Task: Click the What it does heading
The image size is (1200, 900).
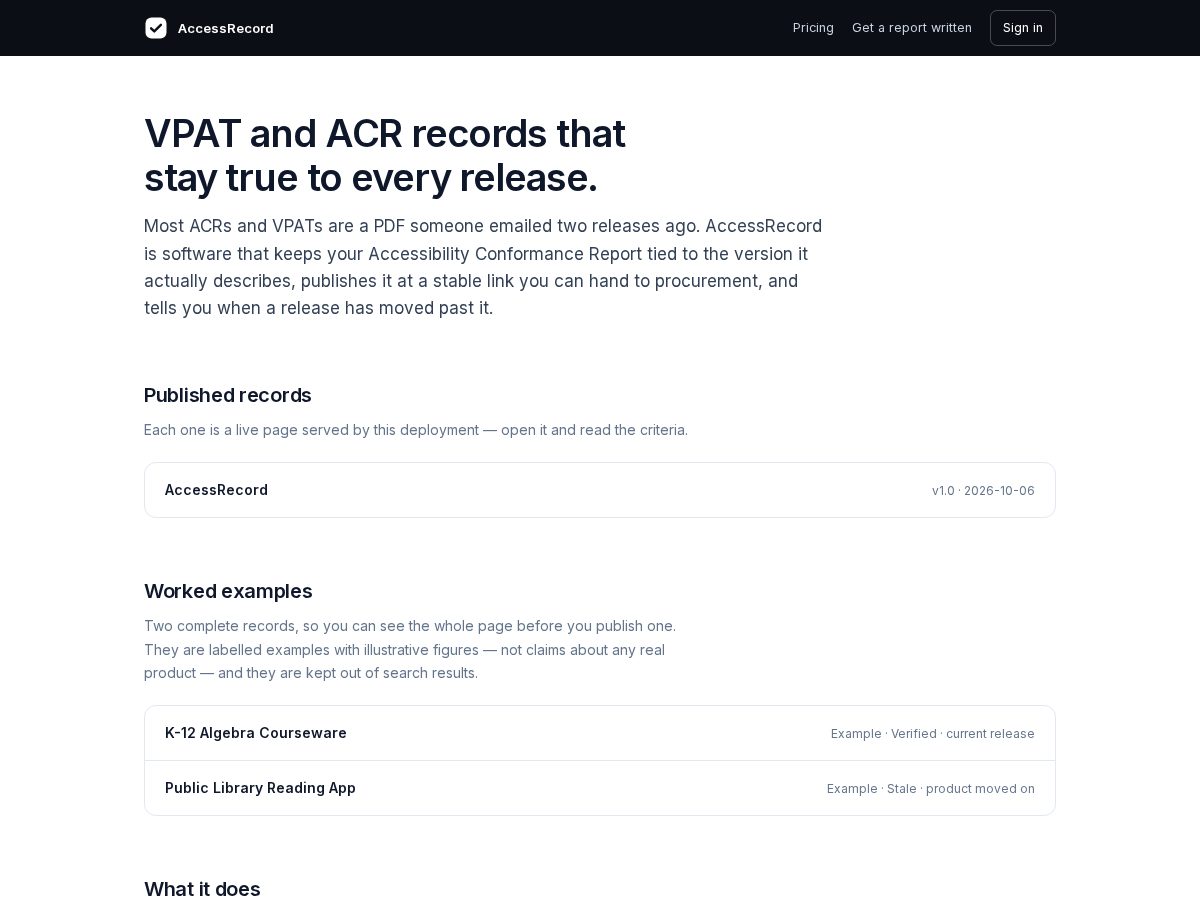Action: pos(202,889)
